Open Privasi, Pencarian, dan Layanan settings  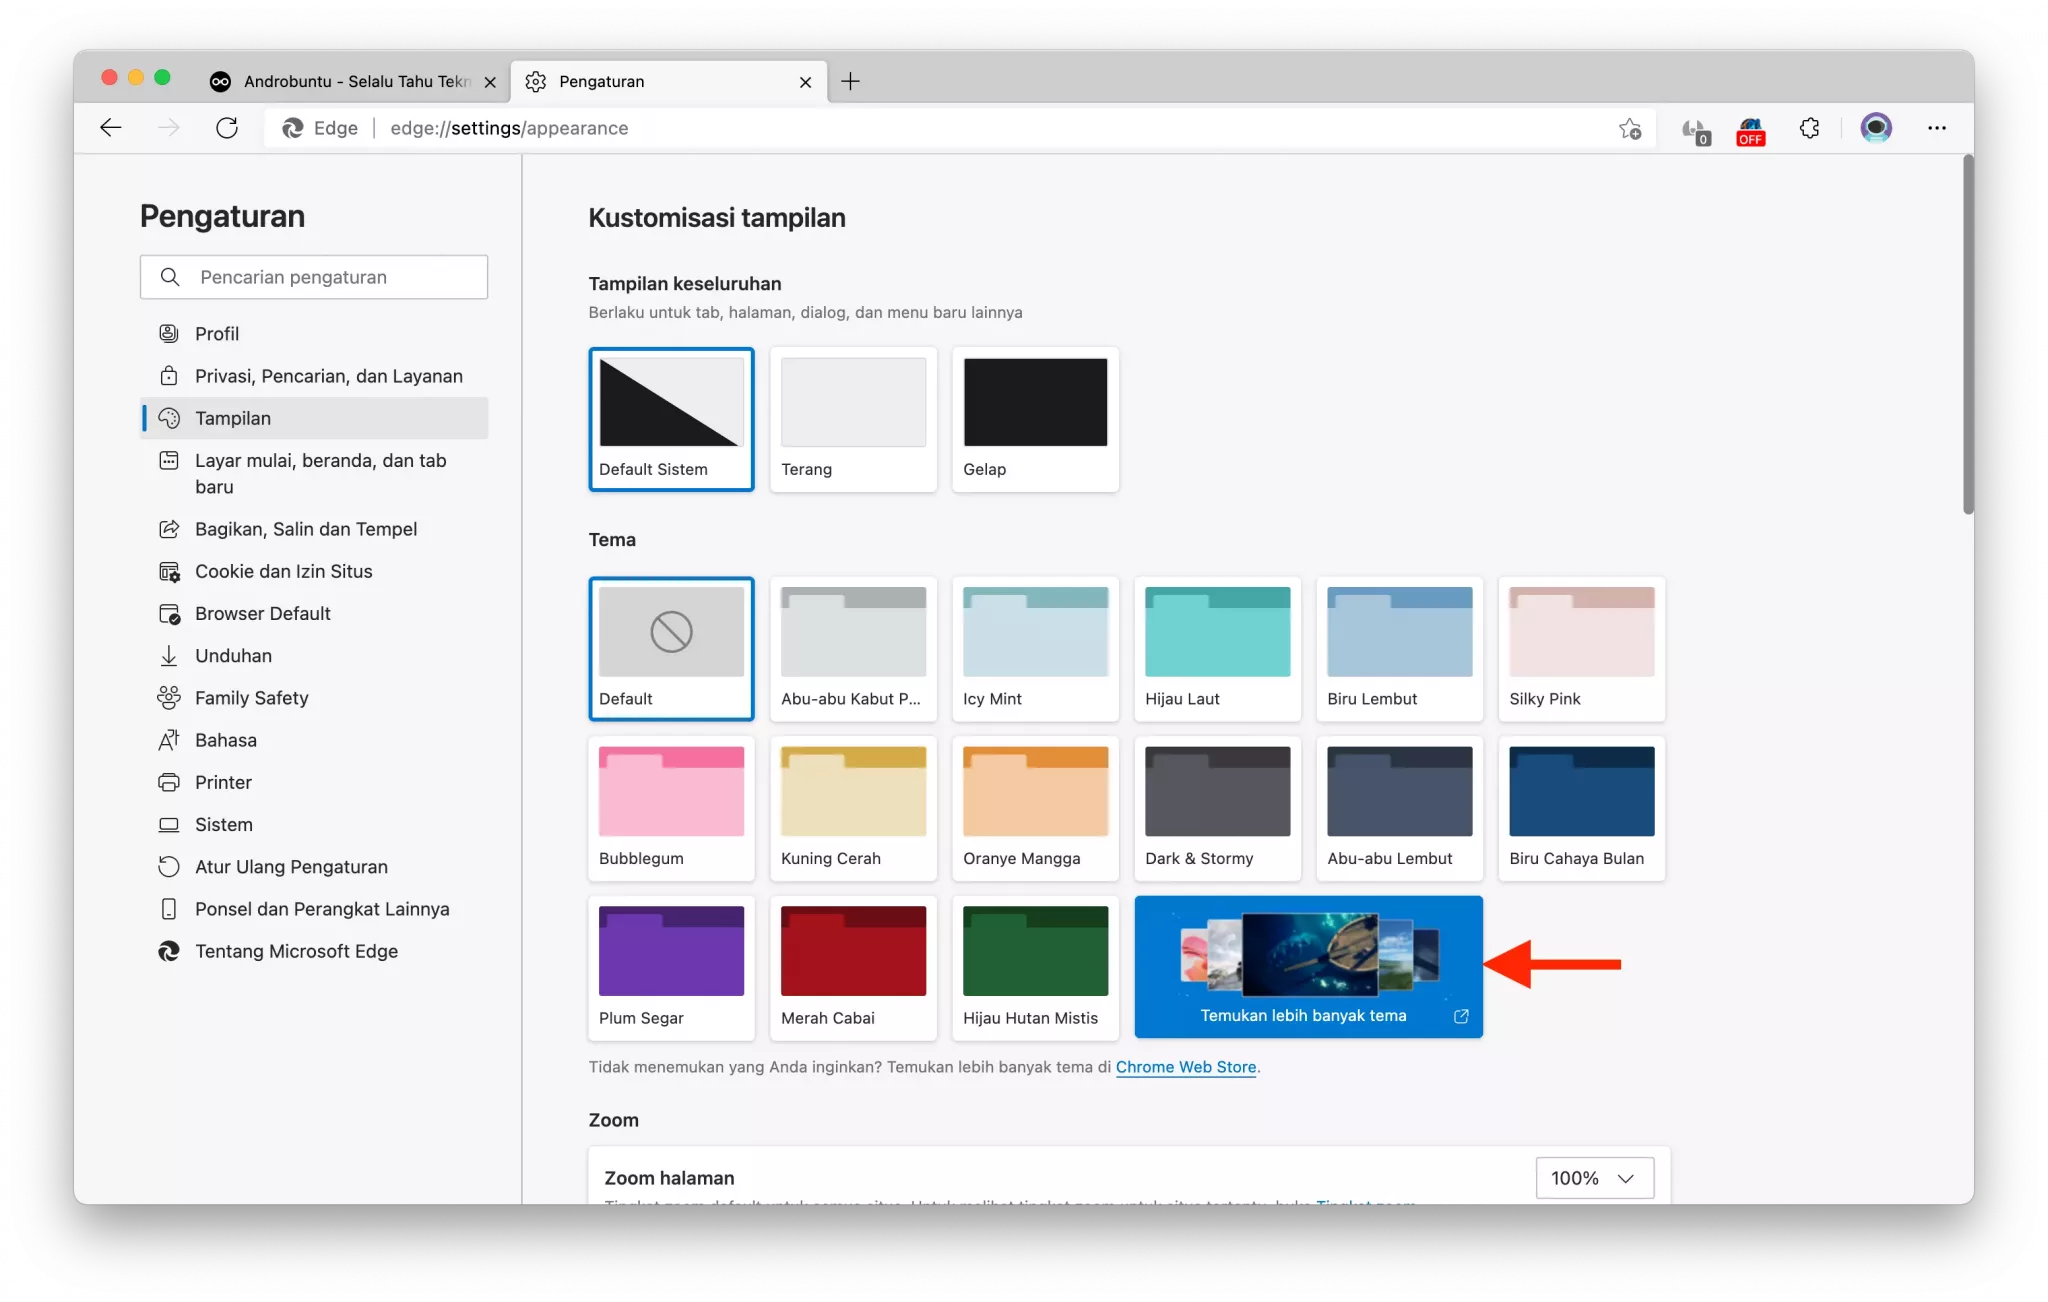point(328,376)
